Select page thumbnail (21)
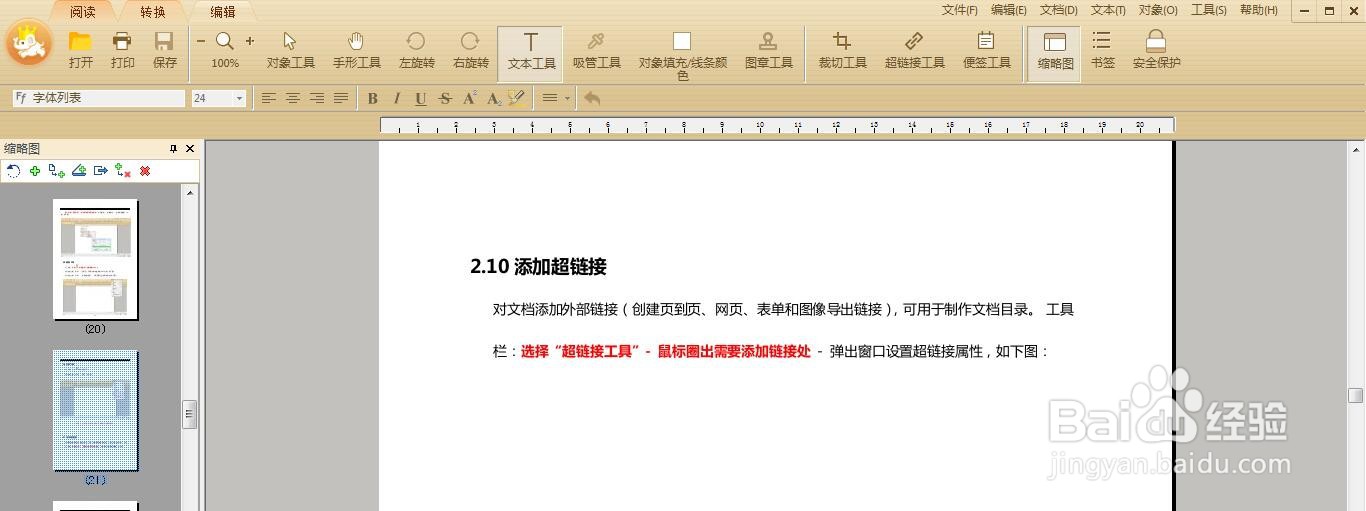This screenshot has width=1366, height=511. [x=95, y=411]
